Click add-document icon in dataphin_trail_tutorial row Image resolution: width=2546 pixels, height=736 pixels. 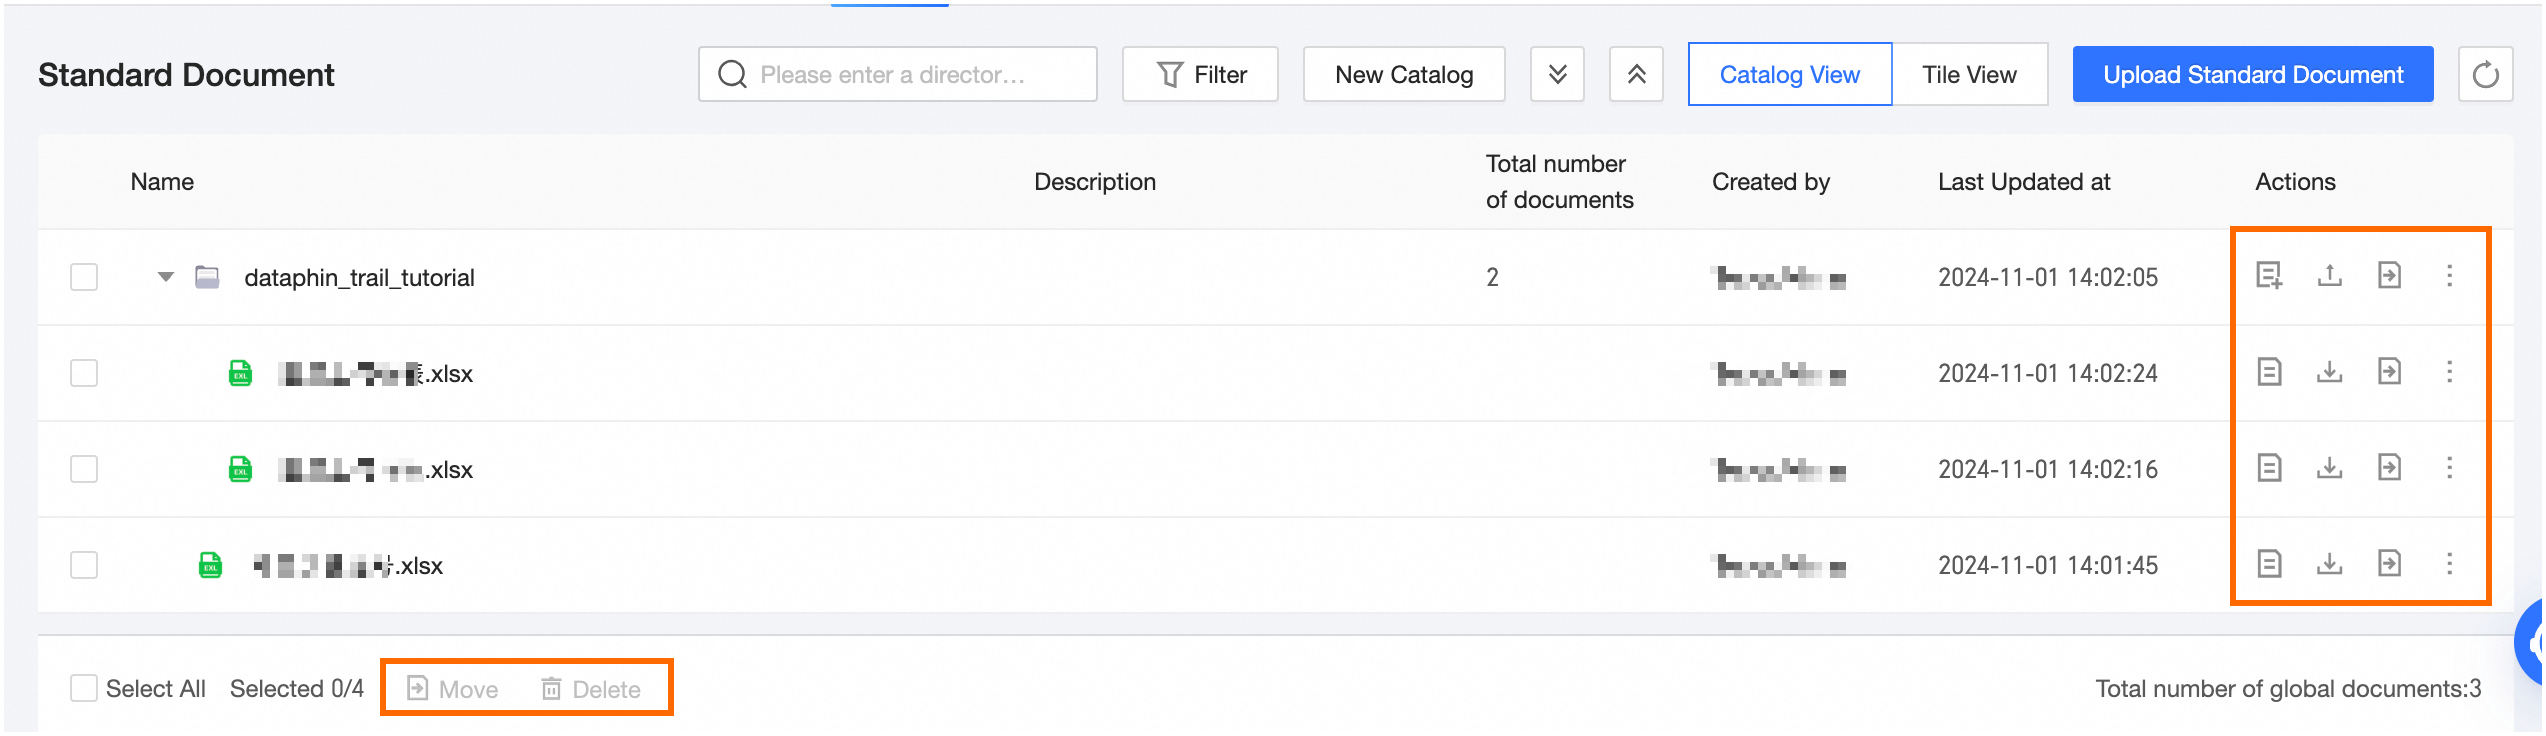click(2269, 275)
